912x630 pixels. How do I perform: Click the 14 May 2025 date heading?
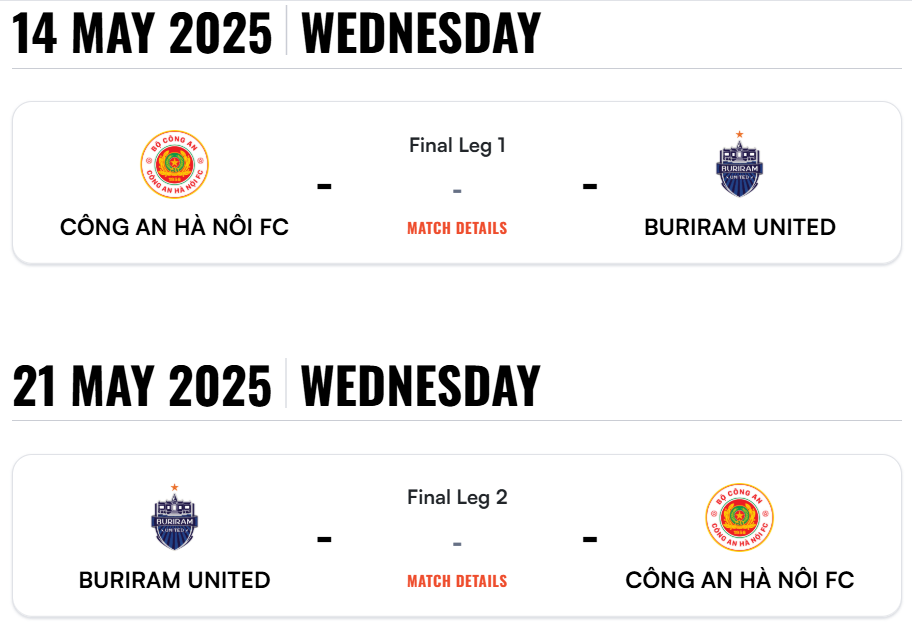[x=142, y=33]
